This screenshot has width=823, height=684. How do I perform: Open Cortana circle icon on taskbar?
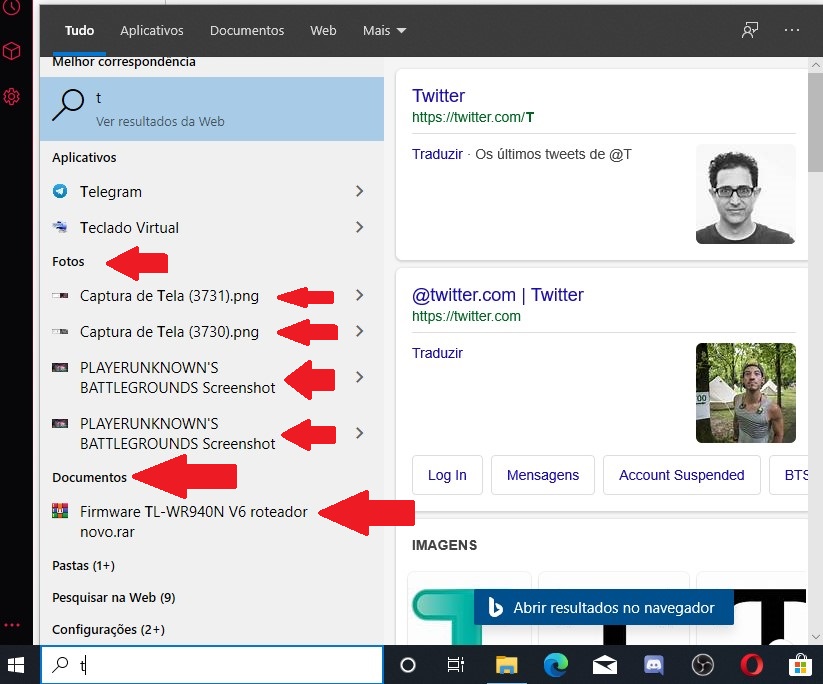(408, 665)
